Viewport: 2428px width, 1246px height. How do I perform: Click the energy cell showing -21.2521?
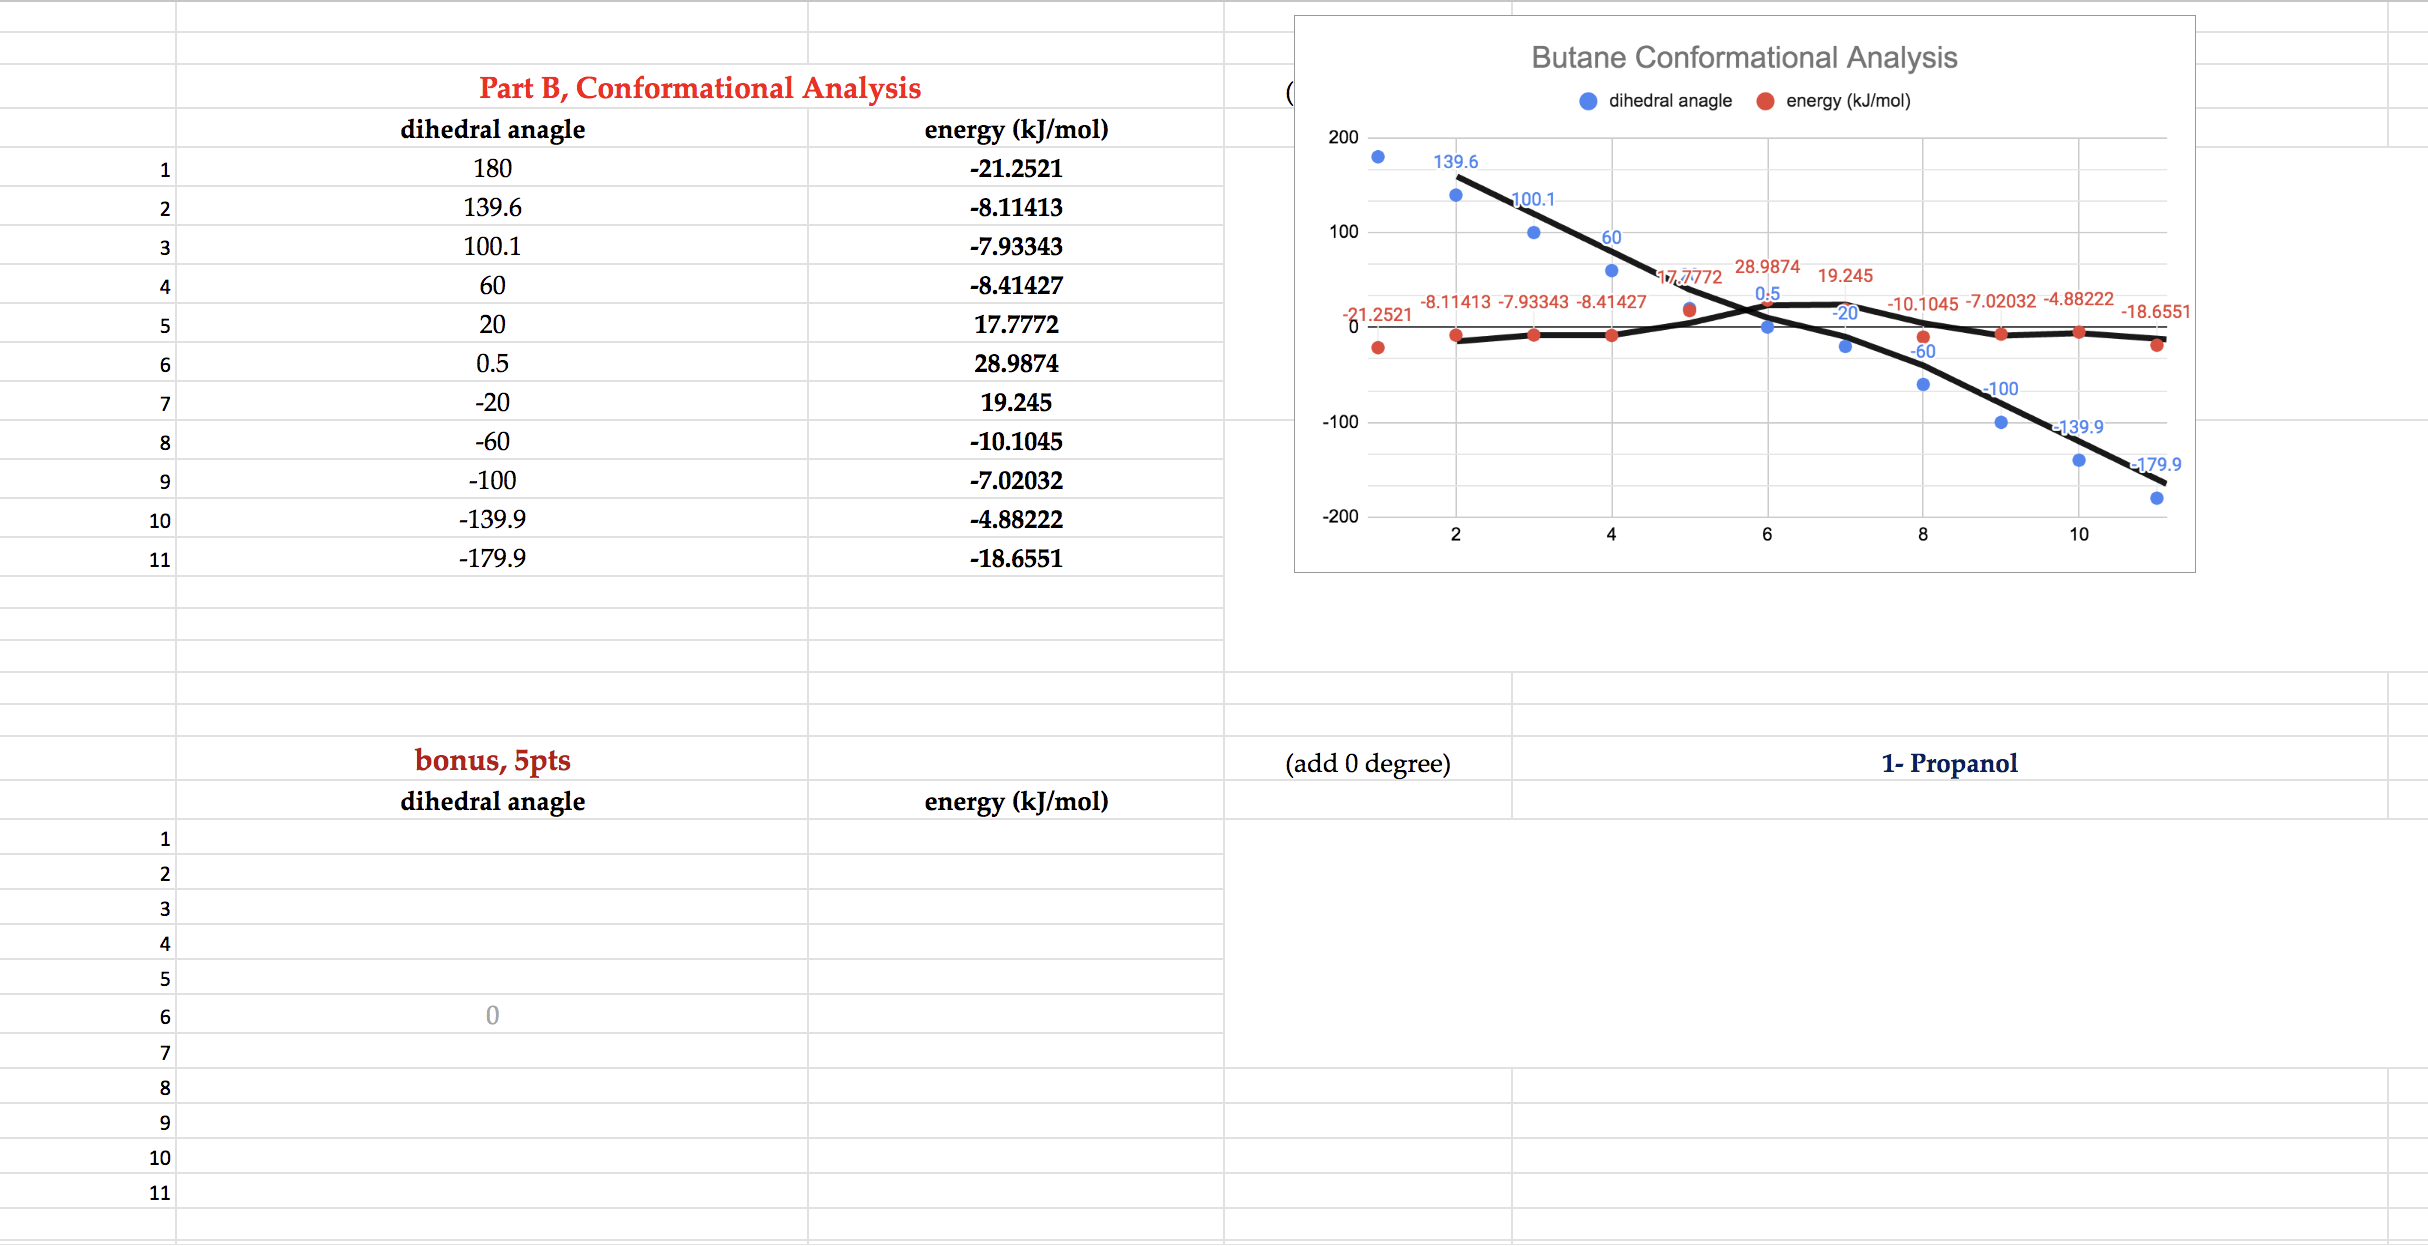(x=1015, y=168)
